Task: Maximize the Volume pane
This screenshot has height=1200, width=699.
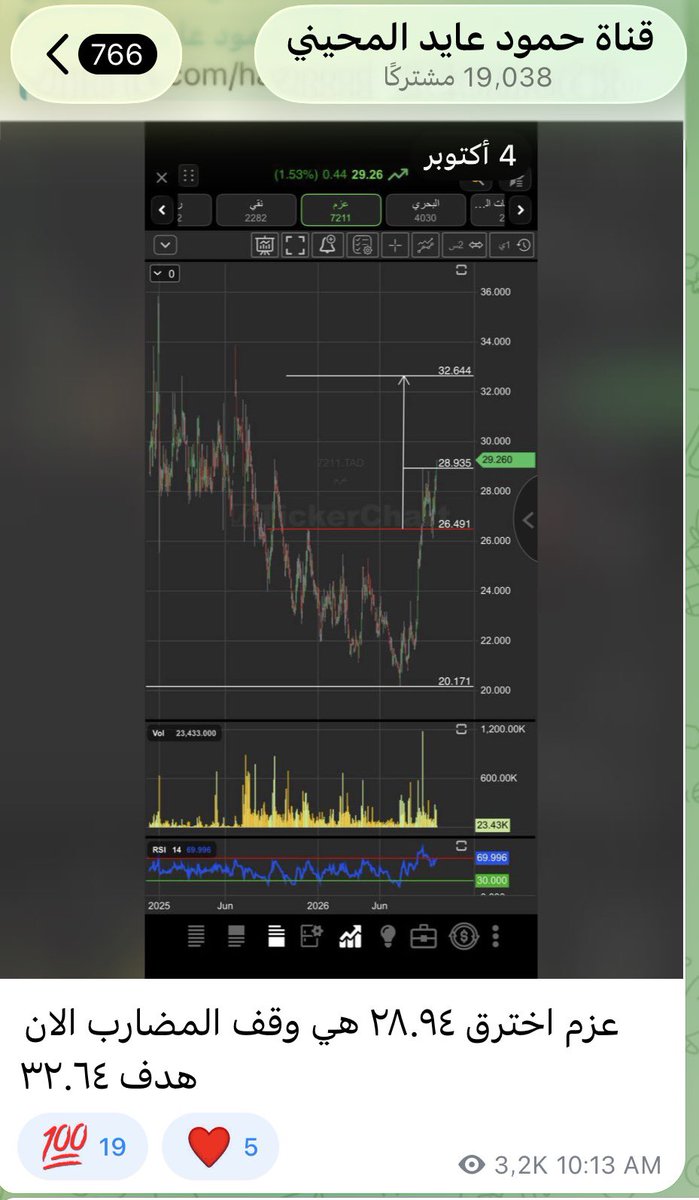Action: 461,731
